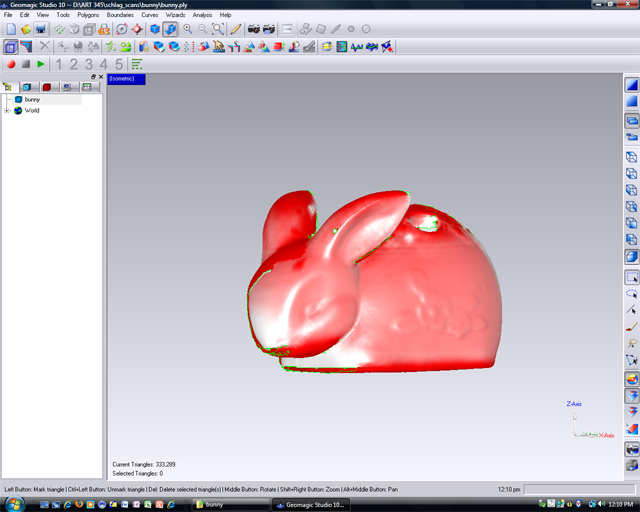Image resolution: width=640 pixels, height=512 pixels.
Task: Click the zoom in magnifier icon
Action: coord(187,29)
